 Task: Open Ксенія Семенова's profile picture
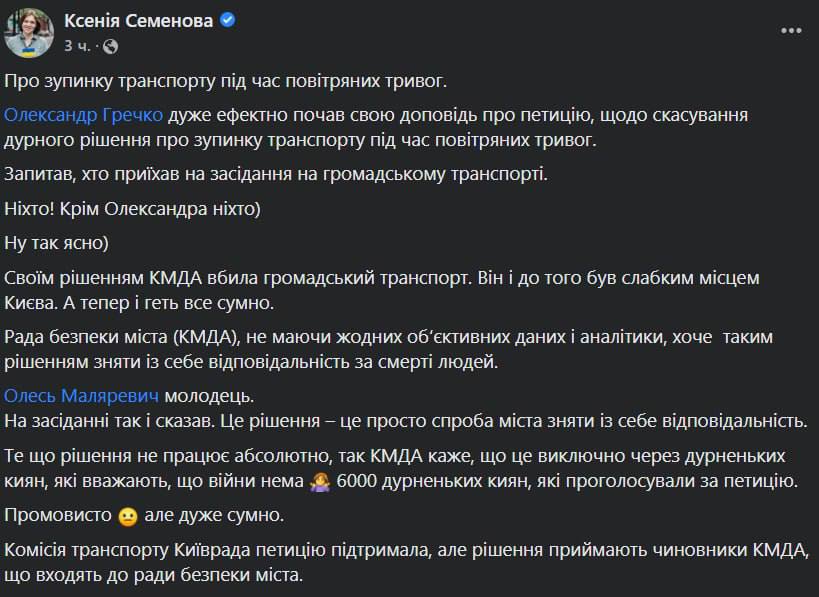[x=28, y=31]
